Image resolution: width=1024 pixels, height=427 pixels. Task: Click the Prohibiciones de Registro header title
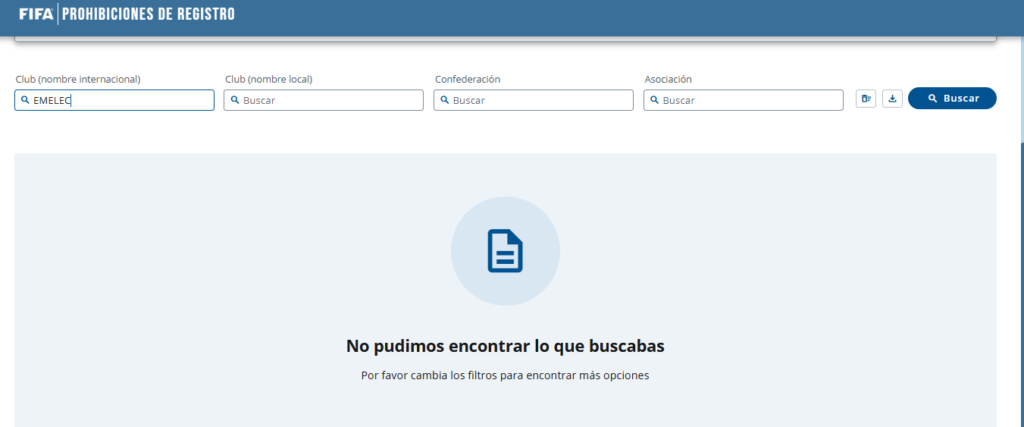pyautogui.click(x=150, y=14)
